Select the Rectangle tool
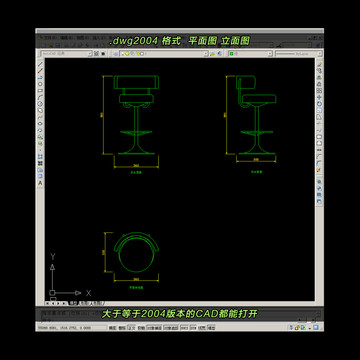 (40, 90)
